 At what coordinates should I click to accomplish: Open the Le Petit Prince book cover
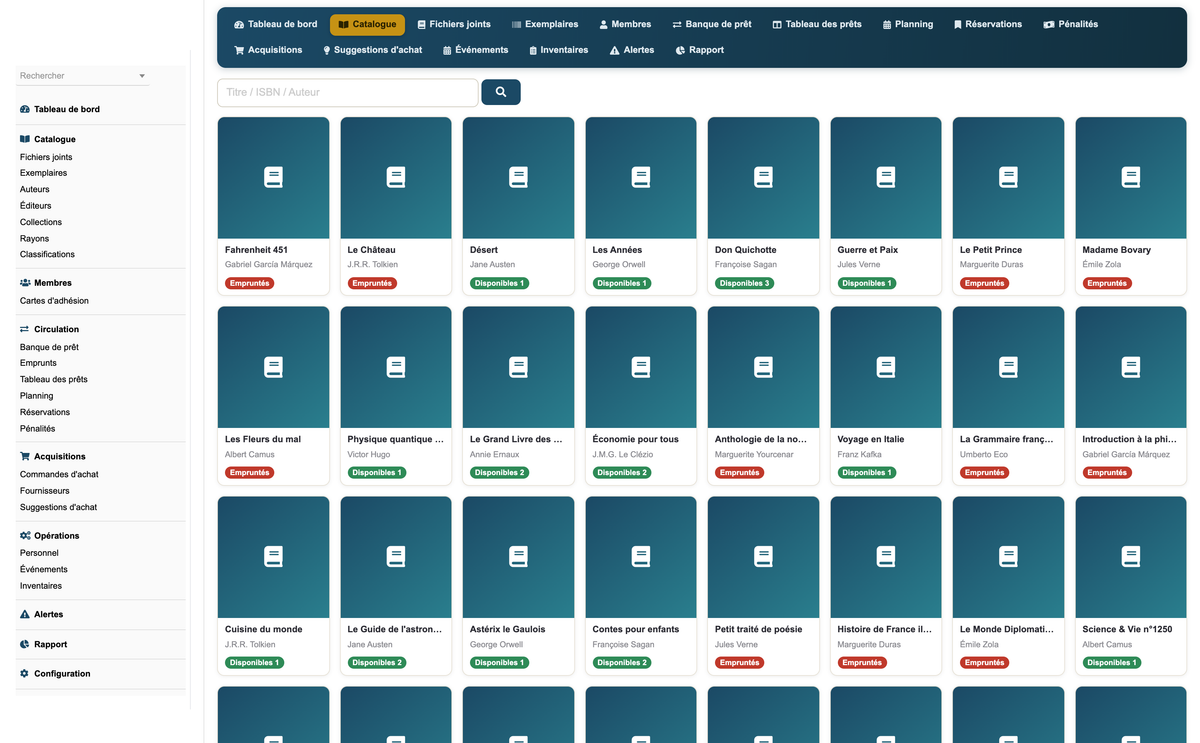click(x=1008, y=178)
